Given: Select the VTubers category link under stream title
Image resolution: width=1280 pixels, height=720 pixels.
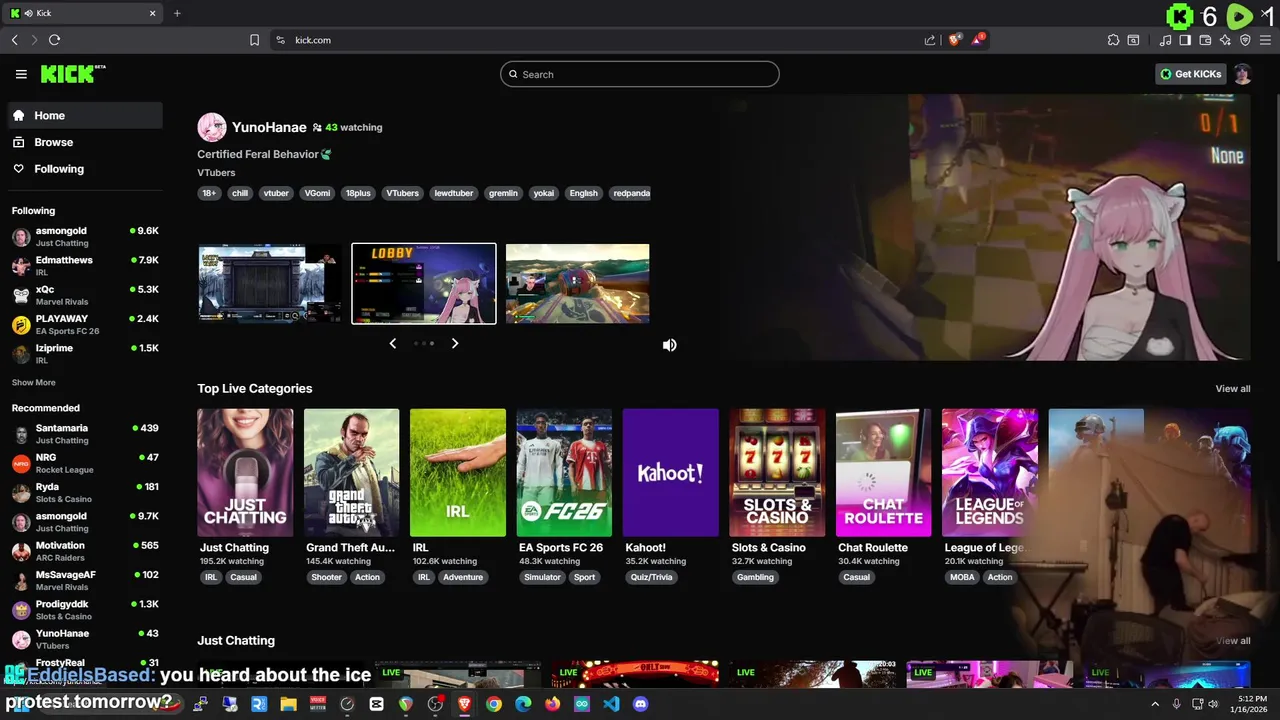Looking at the screenshot, I should [216, 173].
